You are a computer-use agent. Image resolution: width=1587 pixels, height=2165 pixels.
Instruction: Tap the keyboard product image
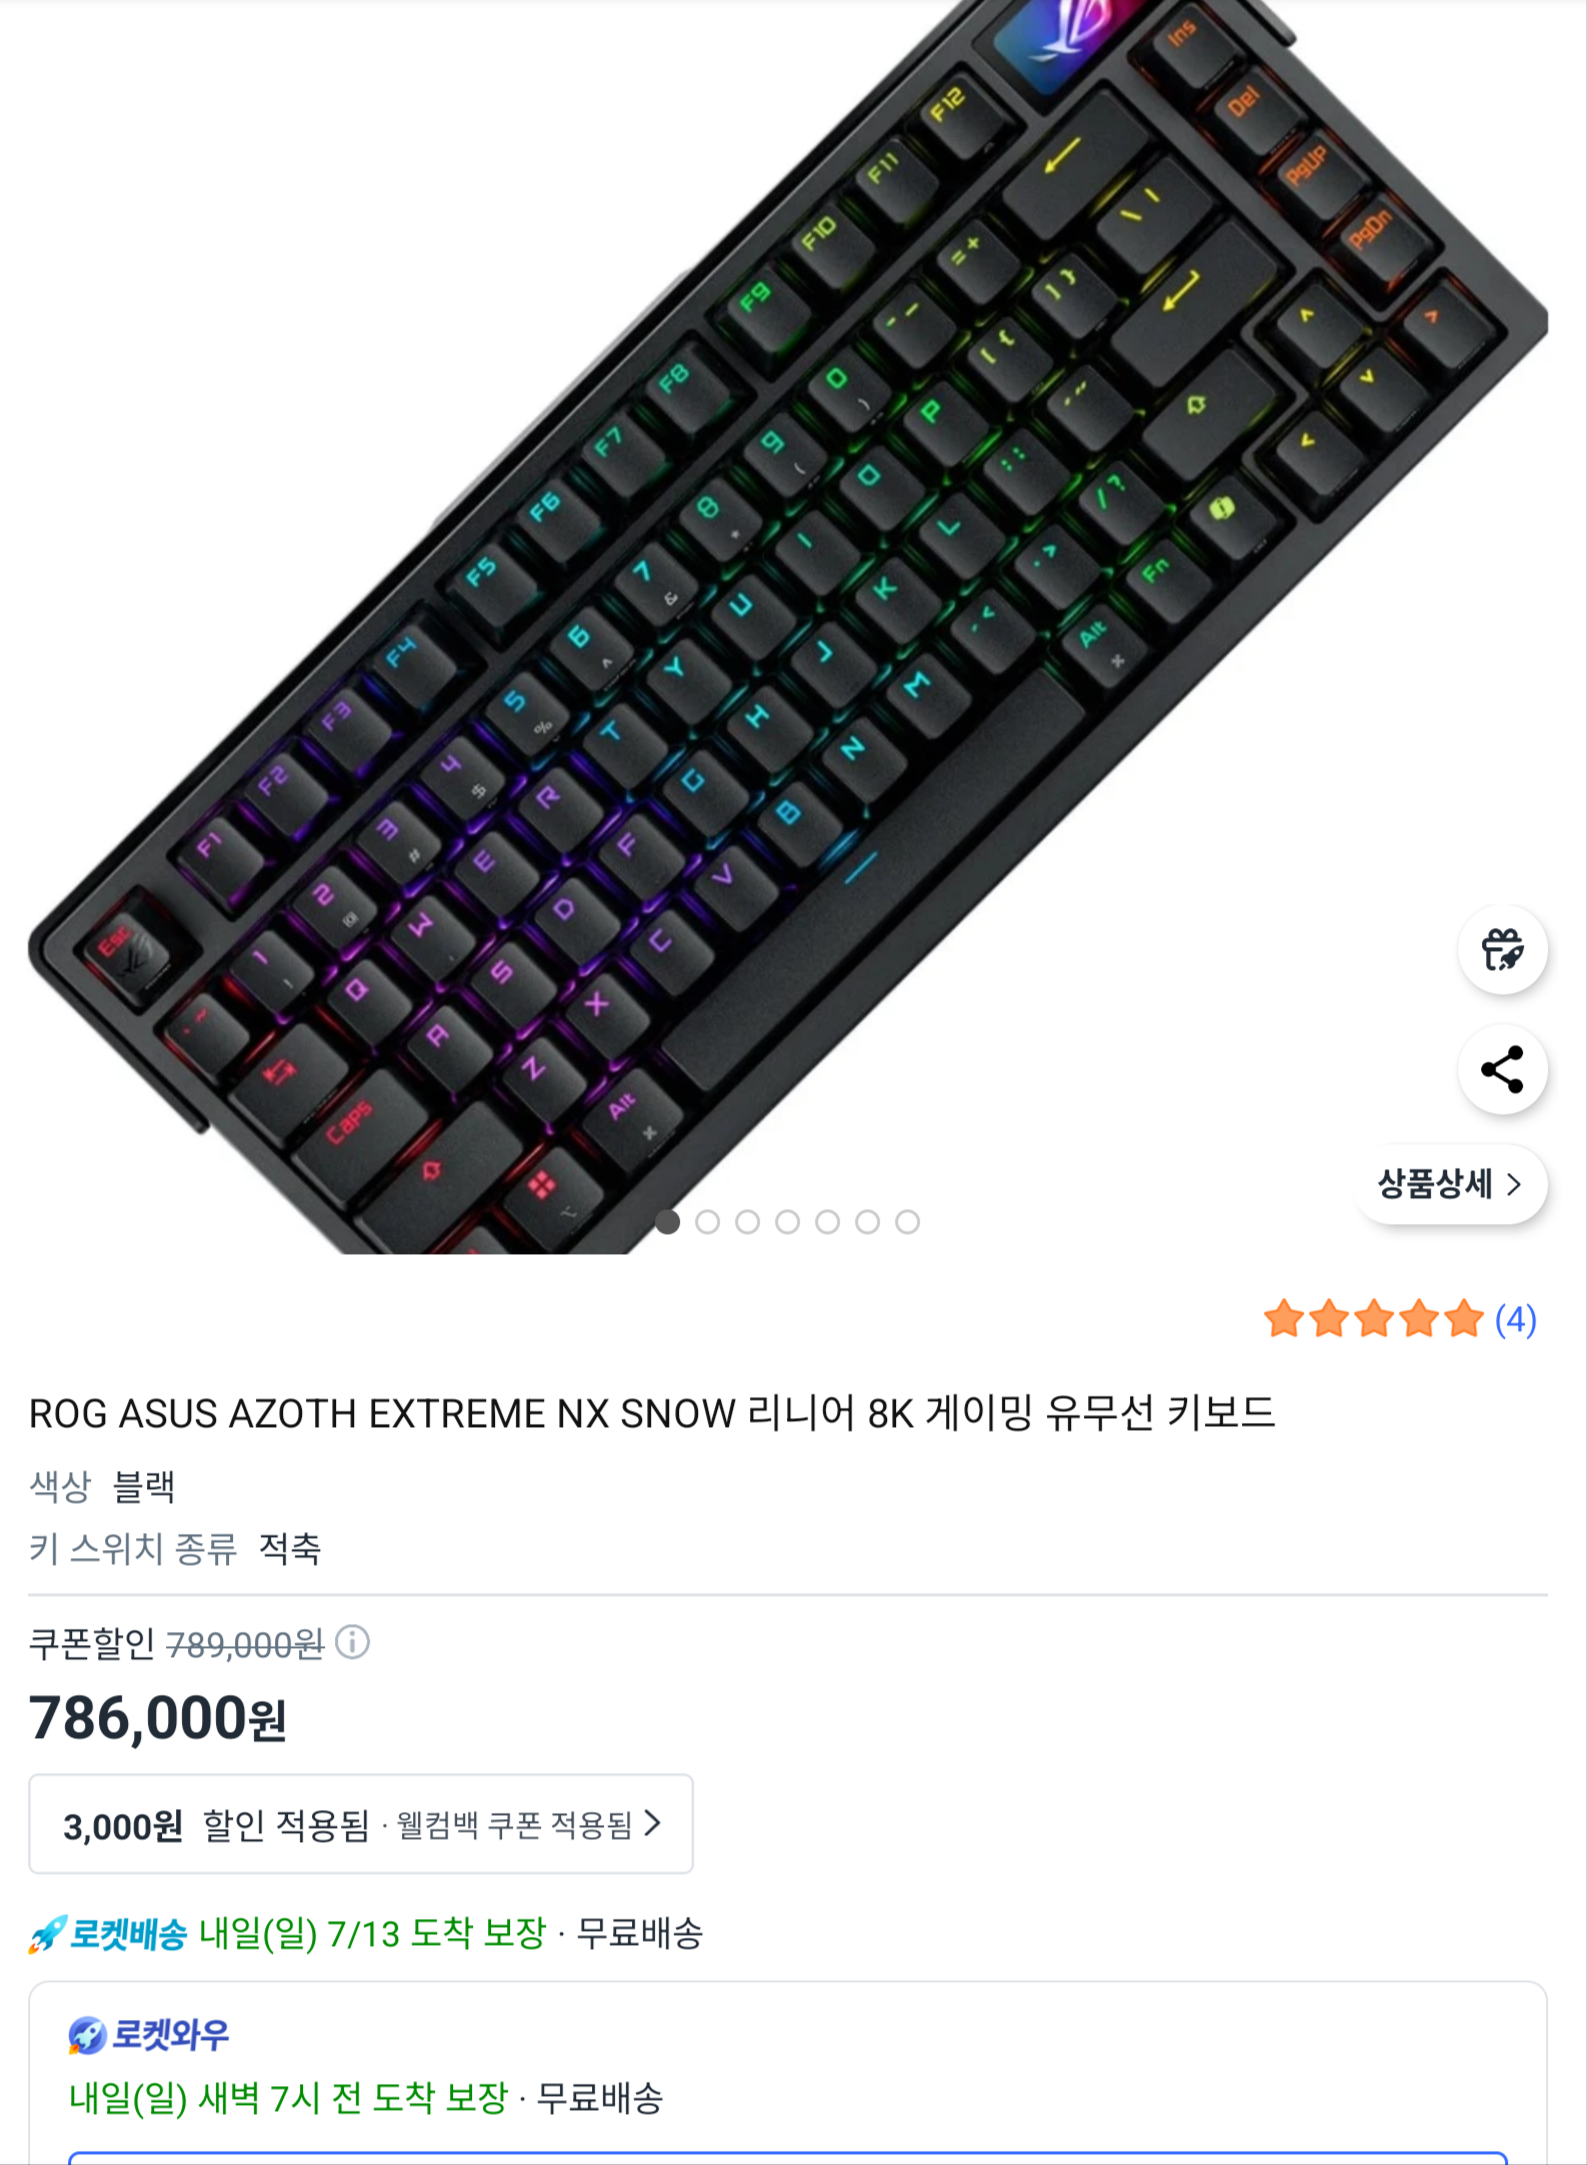(x=787, y=627)
